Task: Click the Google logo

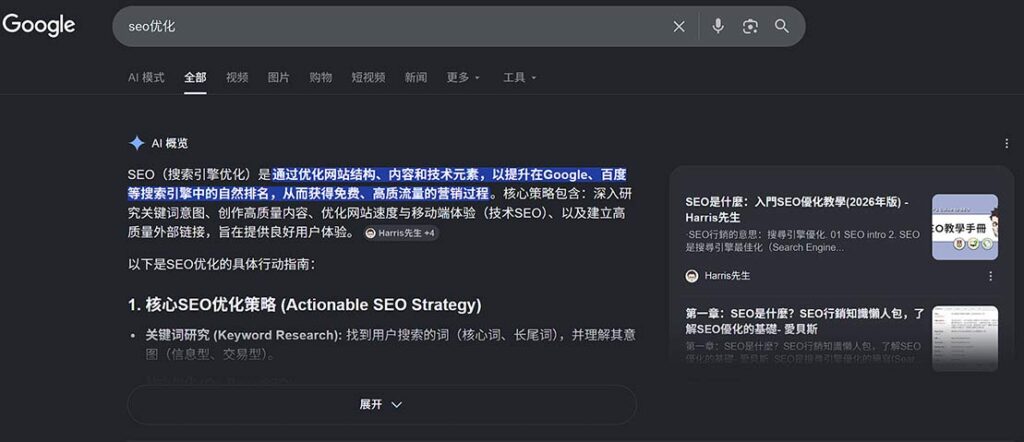Action: coord(39,25)
